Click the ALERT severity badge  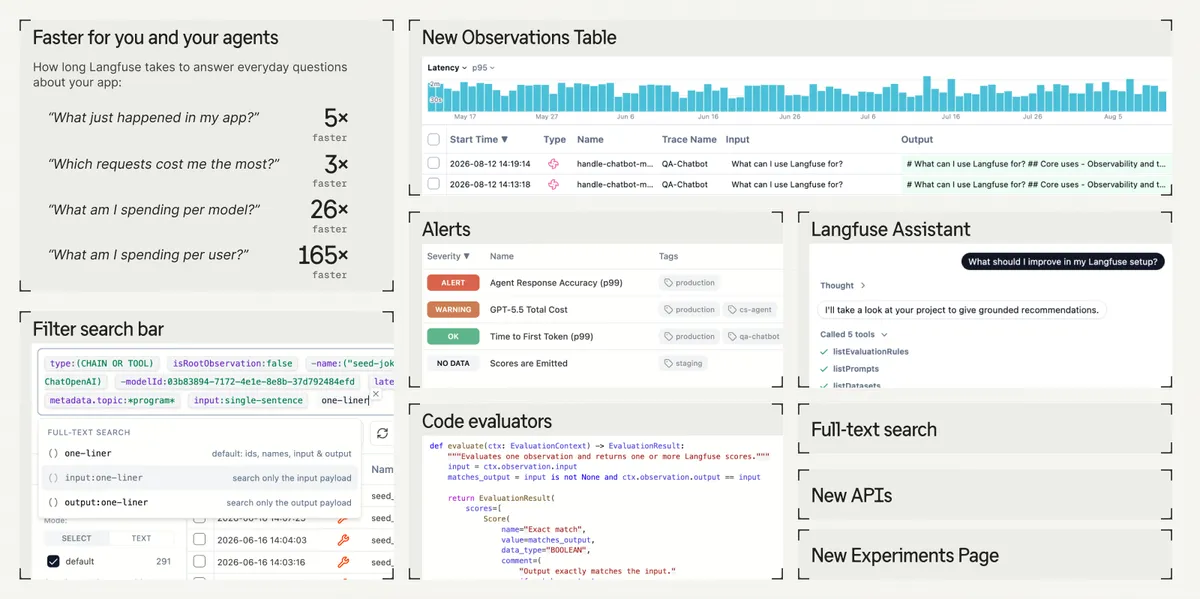tap(453, 283)
